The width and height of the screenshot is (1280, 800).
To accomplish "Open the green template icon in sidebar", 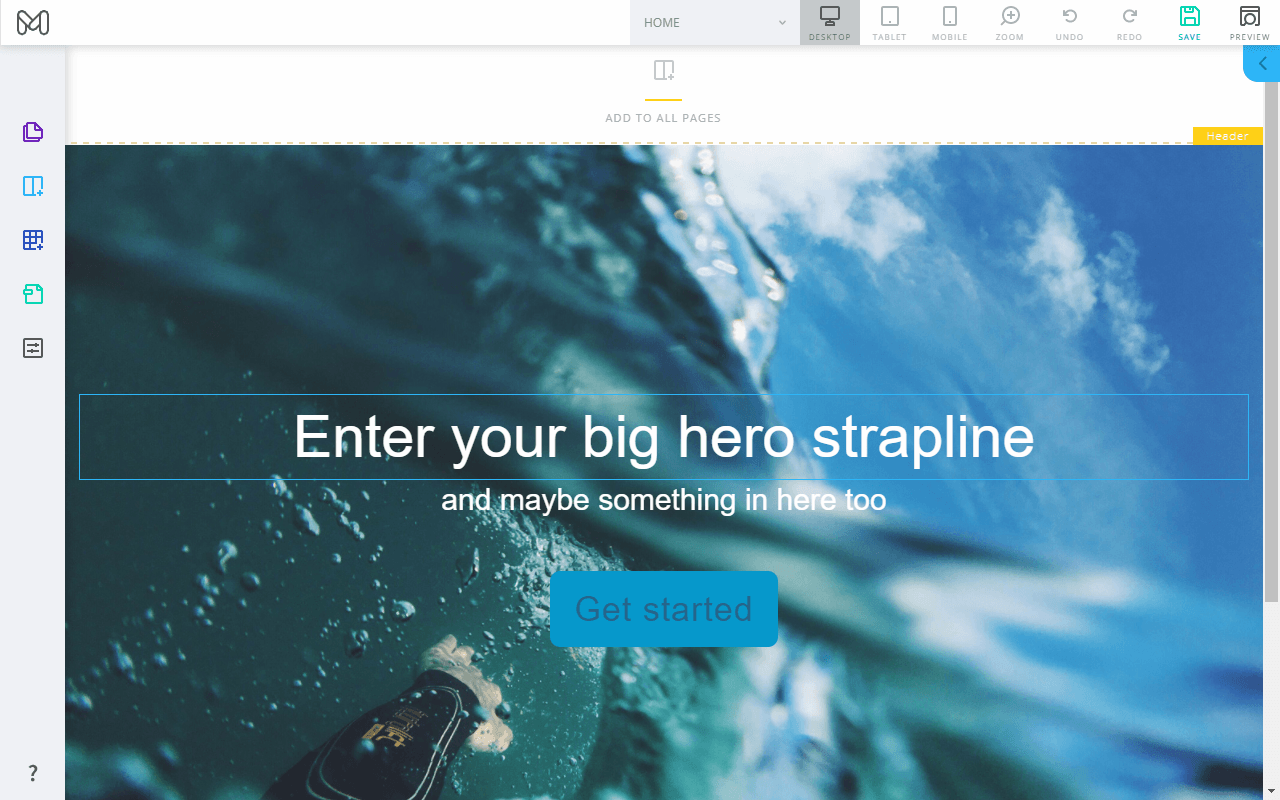I will tap(33, 294).
